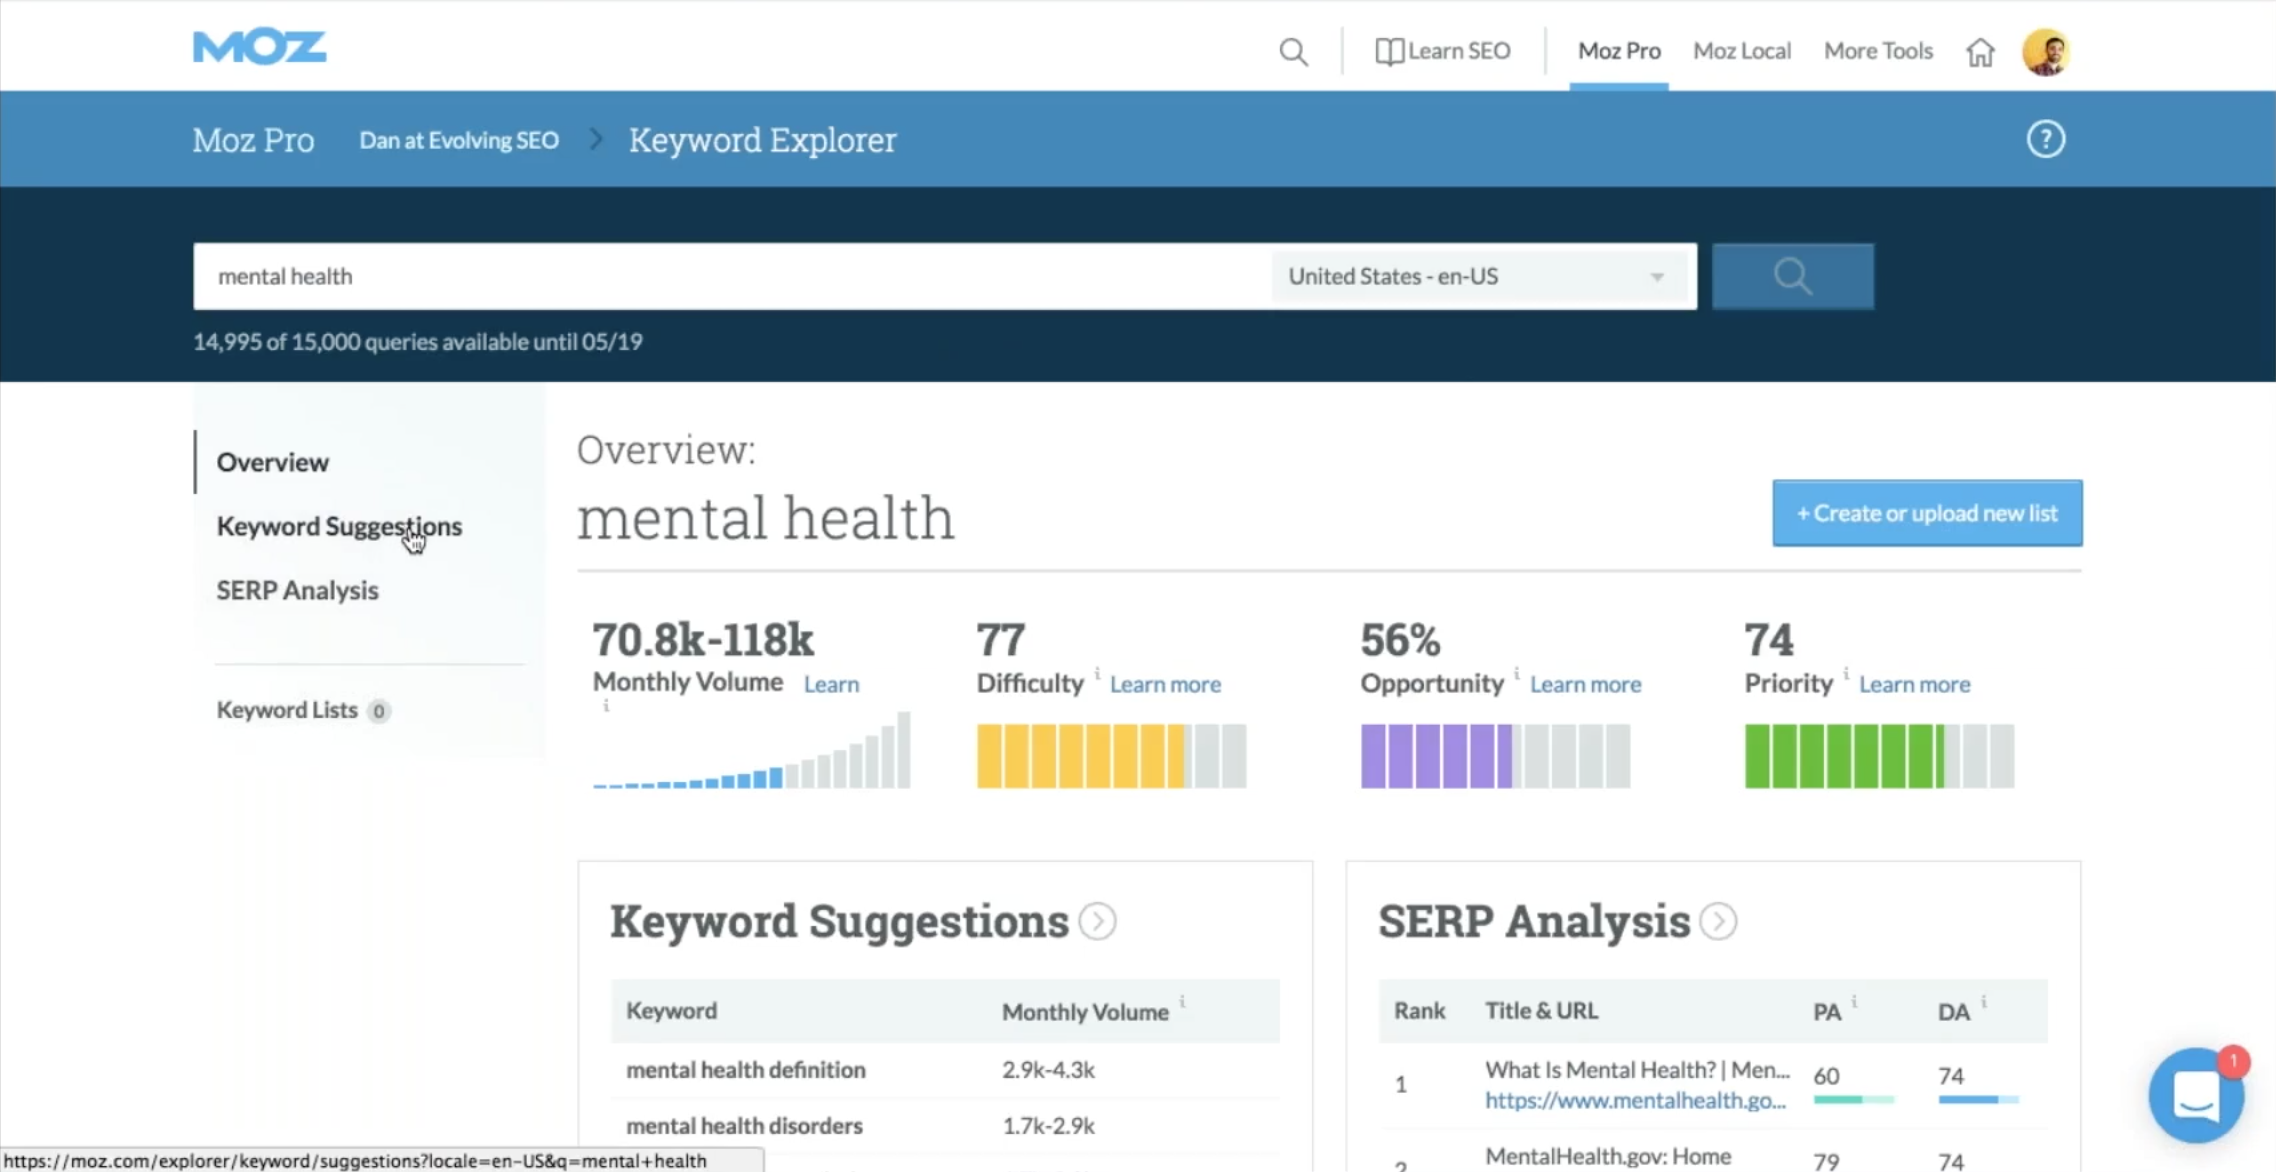Click Create or upload new list button
The image size is (2276, 1172).
[1927, 513]
